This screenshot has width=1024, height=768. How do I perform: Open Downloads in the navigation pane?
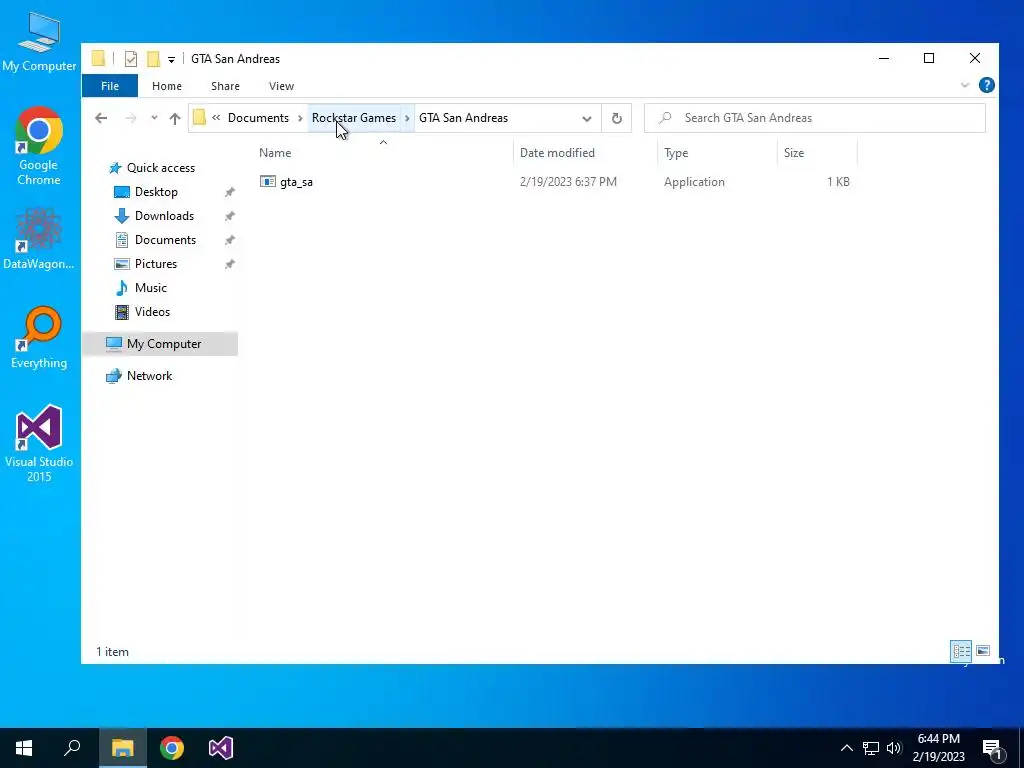[164, 216]
